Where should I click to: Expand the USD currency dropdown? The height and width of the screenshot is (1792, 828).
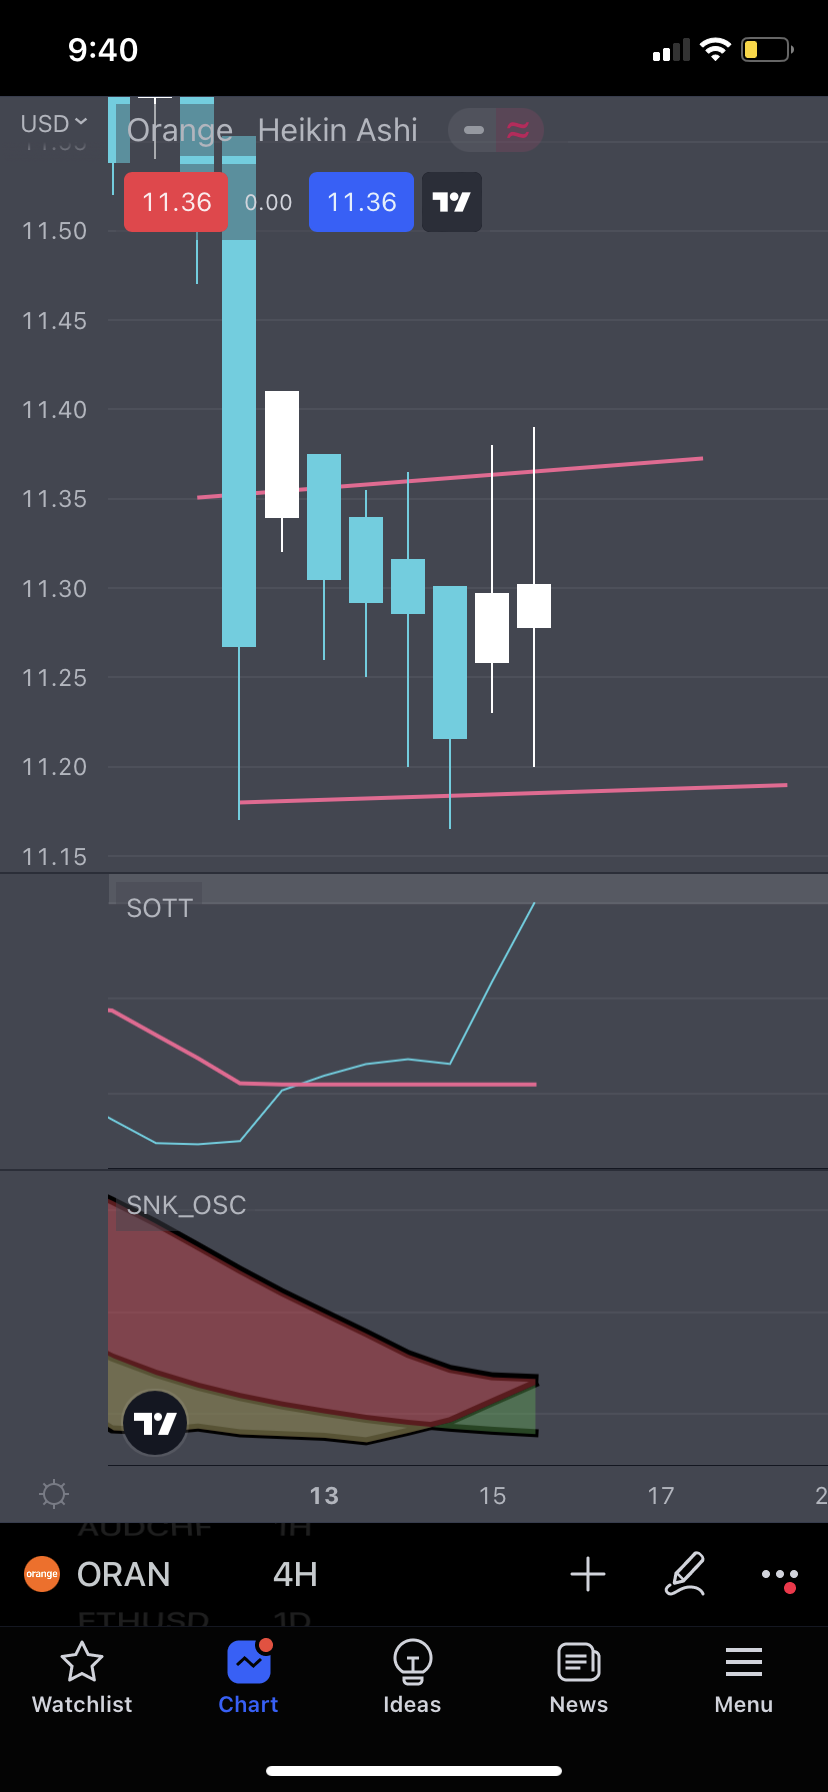click(x=54, y=124)
